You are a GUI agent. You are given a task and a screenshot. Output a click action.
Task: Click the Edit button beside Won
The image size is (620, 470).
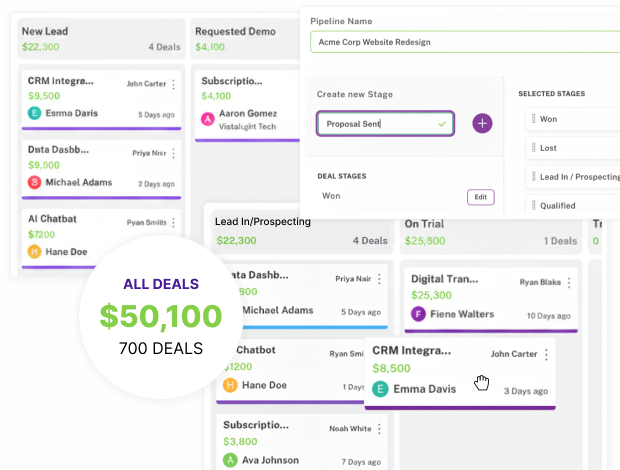pyautogui.click(x=480, y=197)
